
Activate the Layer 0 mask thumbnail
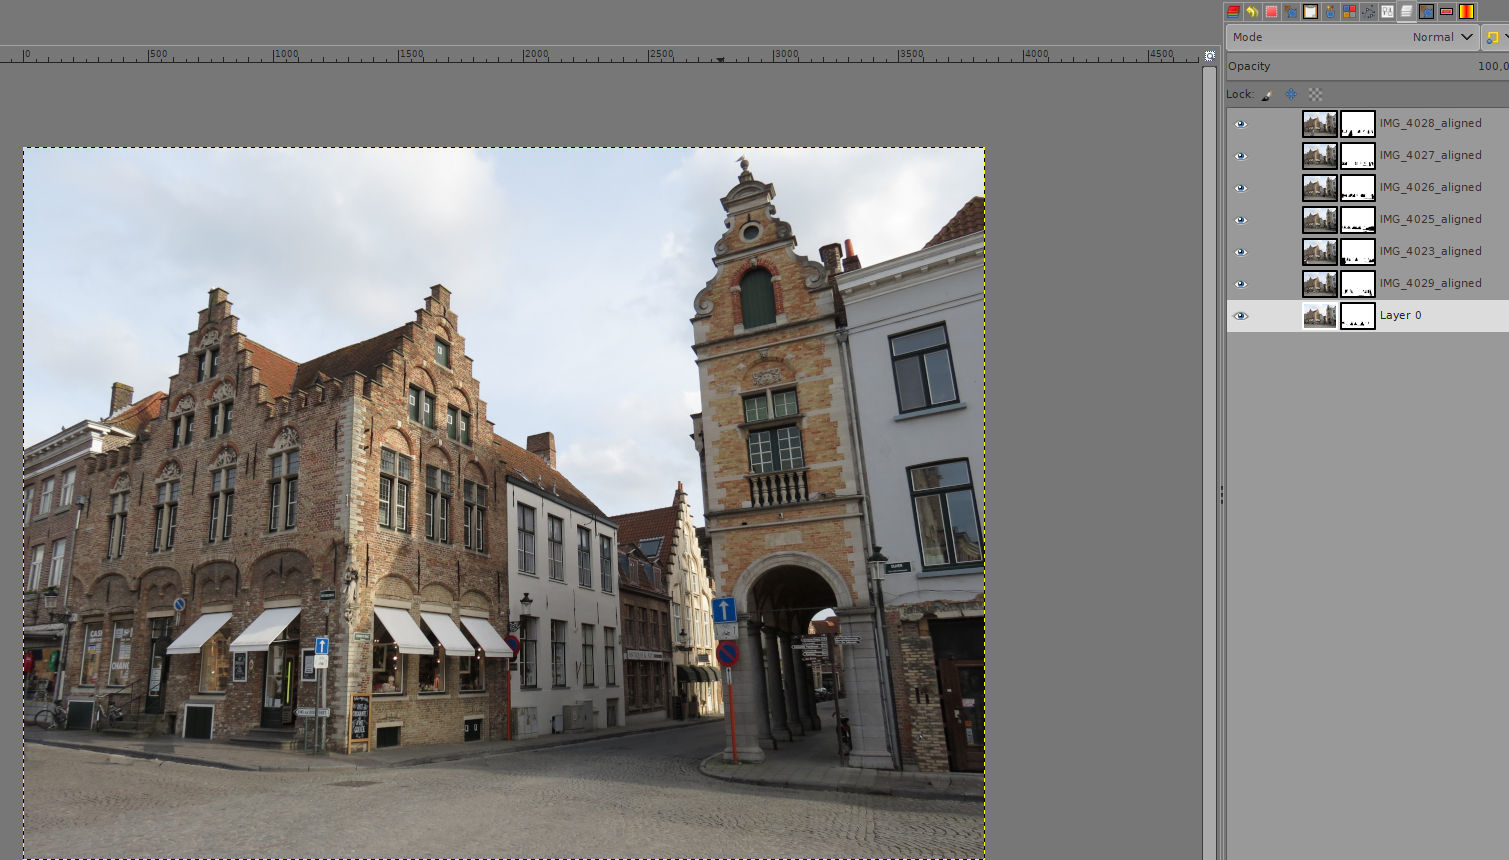point(1357,316)
